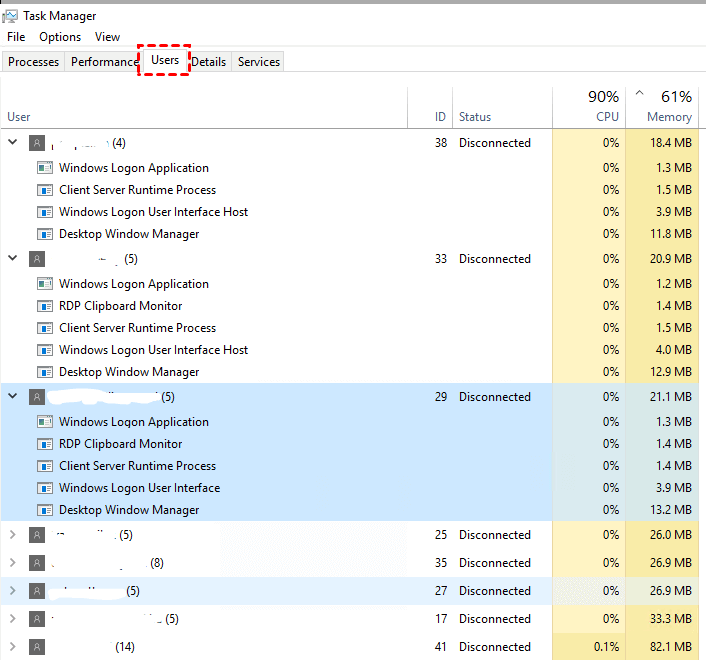Screen dimensions: 706x660
Task: Click icon of Windows Logon User Interface in session 29
Action: (x=44, y=488)
